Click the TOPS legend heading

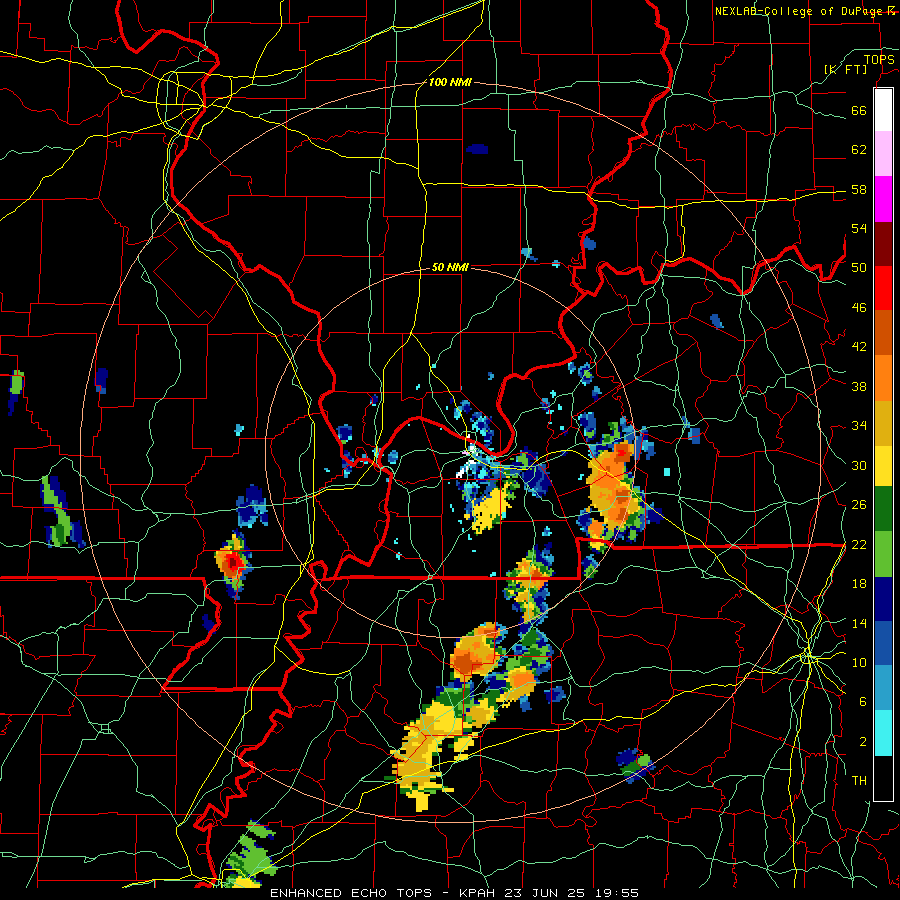click(879, 59)
